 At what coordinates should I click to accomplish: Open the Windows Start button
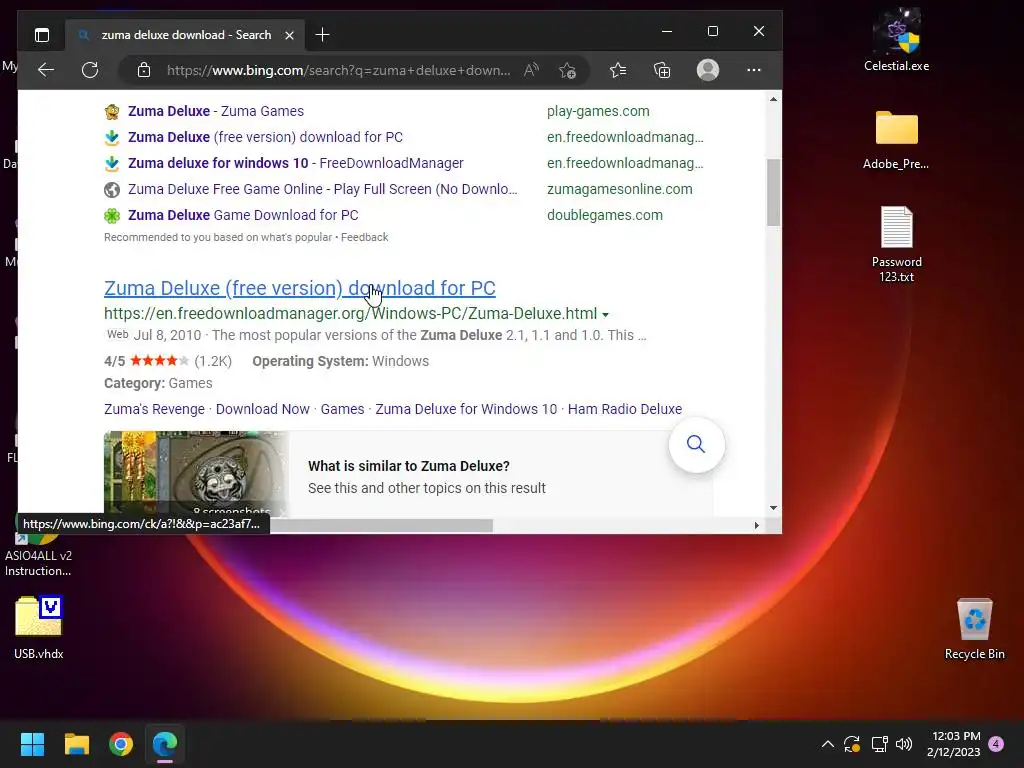32,744
